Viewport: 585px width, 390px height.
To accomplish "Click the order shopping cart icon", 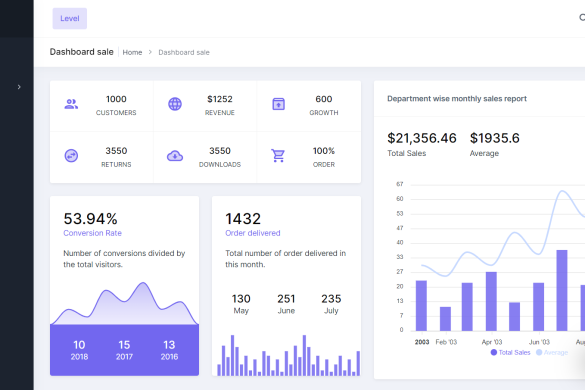I will tap(278, 156).
